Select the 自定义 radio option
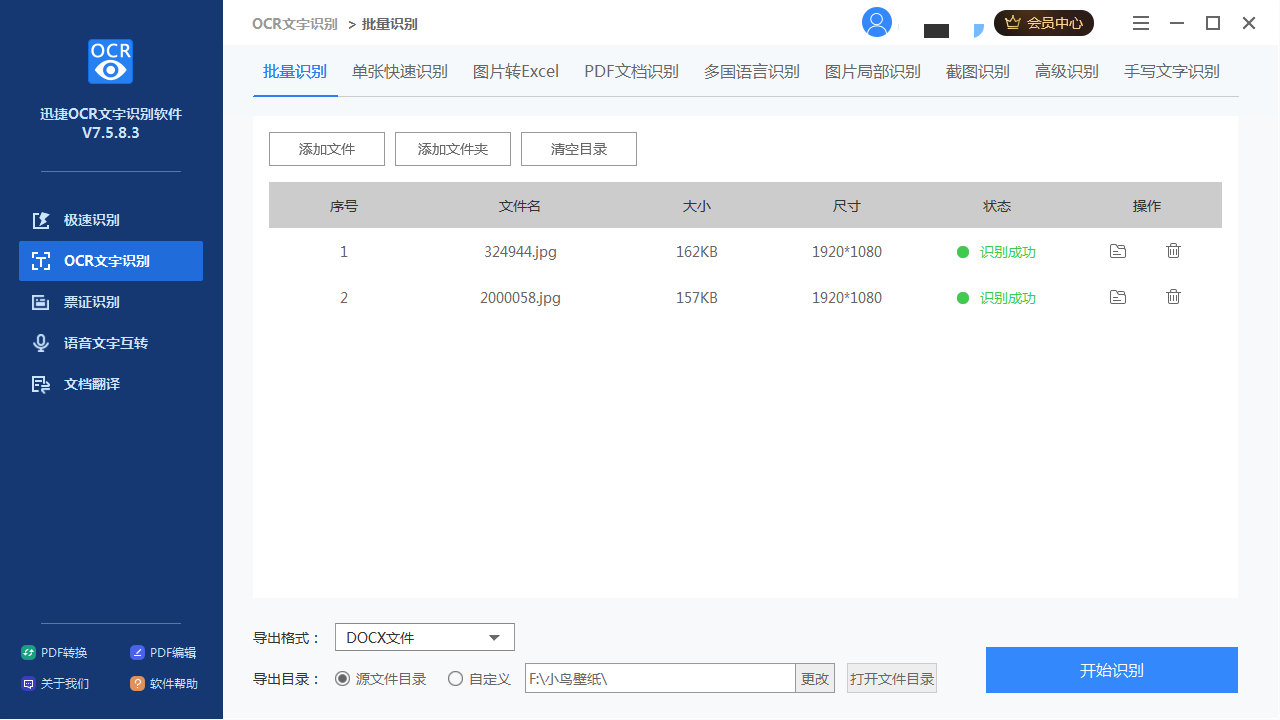Image resolution: width=1280 pixels, height=720 pixels. pos(479,679)
